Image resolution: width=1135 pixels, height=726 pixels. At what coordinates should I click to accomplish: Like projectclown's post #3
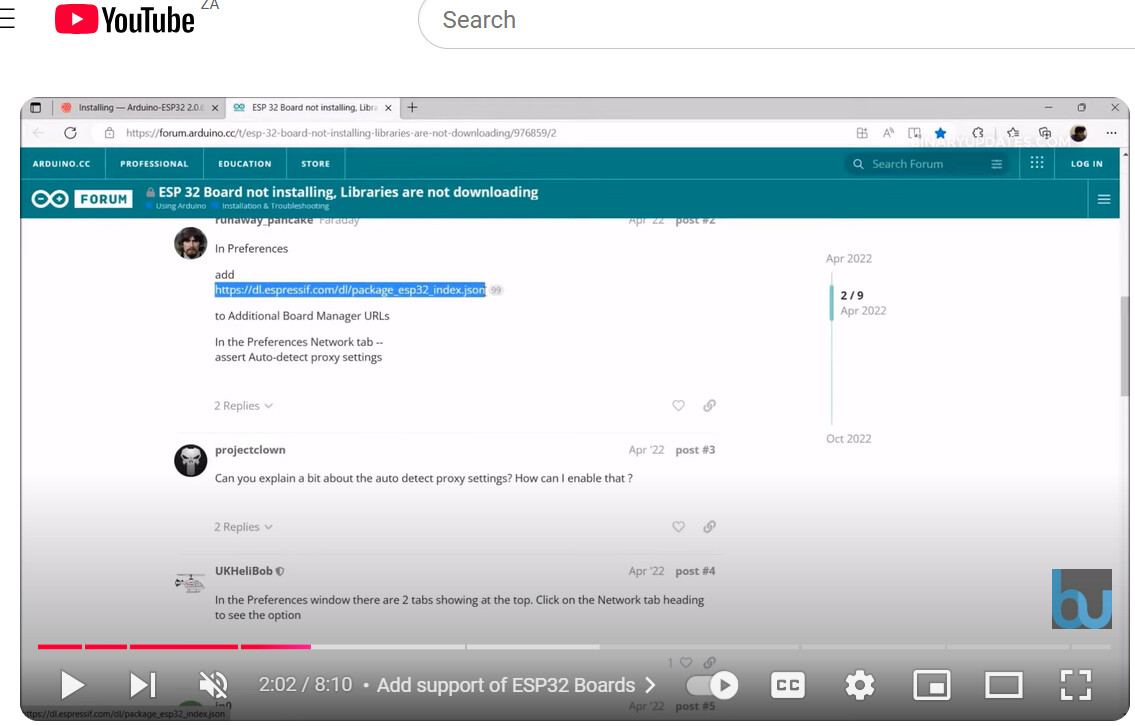[678, 527]
